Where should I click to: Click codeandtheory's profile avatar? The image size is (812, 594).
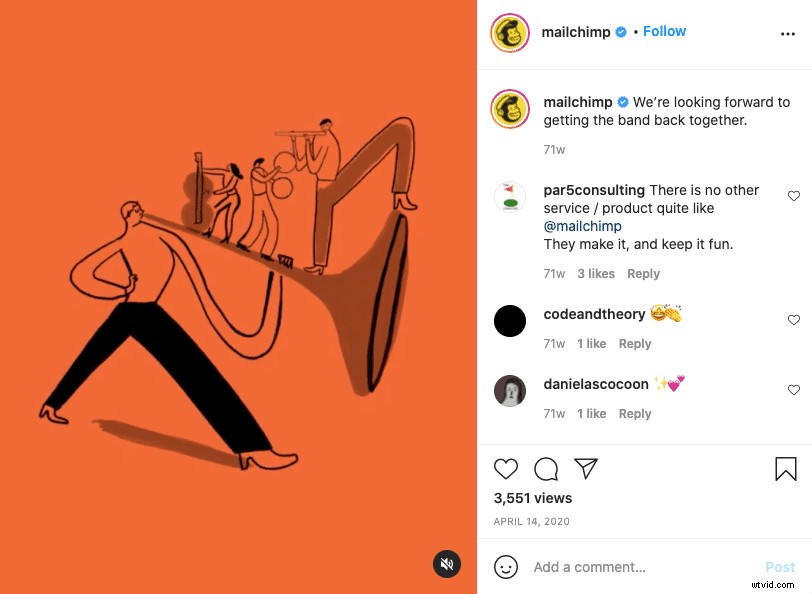pos(510,321)
